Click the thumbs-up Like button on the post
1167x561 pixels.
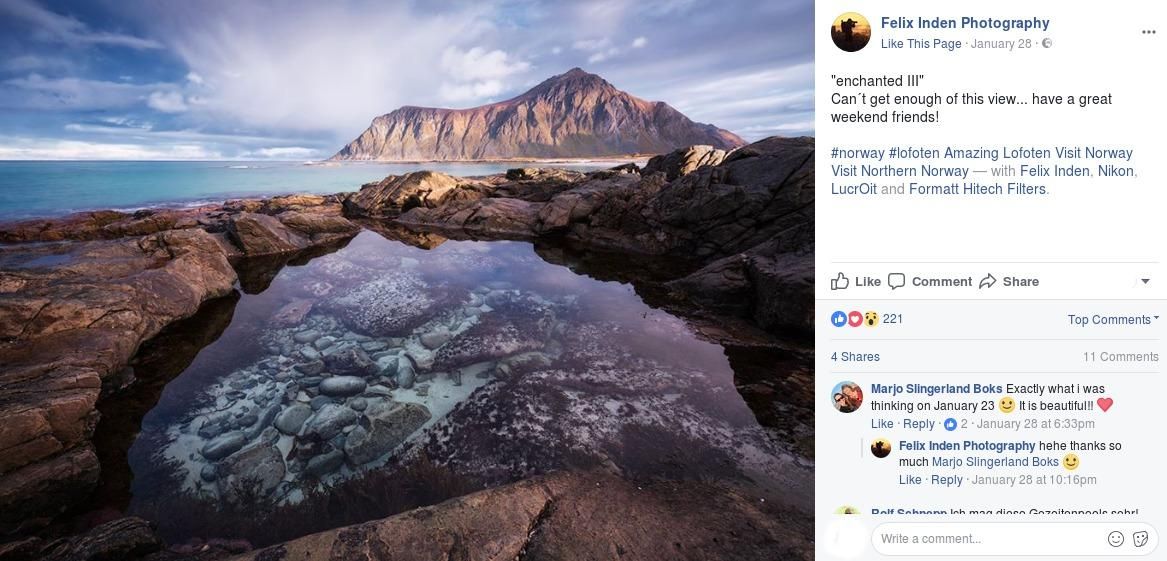tap(856, 282)
